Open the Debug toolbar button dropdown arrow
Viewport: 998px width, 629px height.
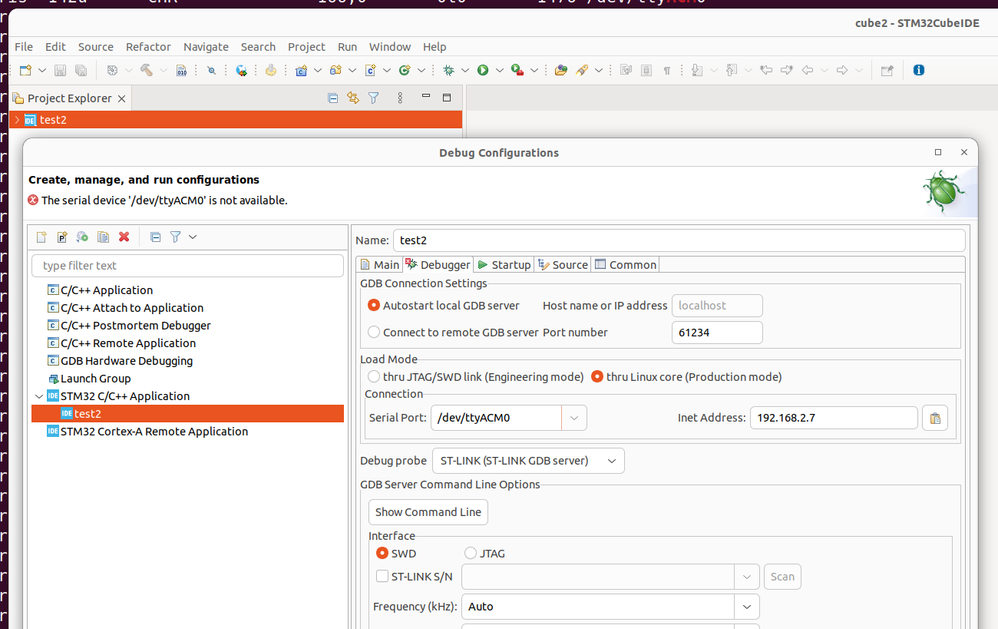tap(465, 70)
